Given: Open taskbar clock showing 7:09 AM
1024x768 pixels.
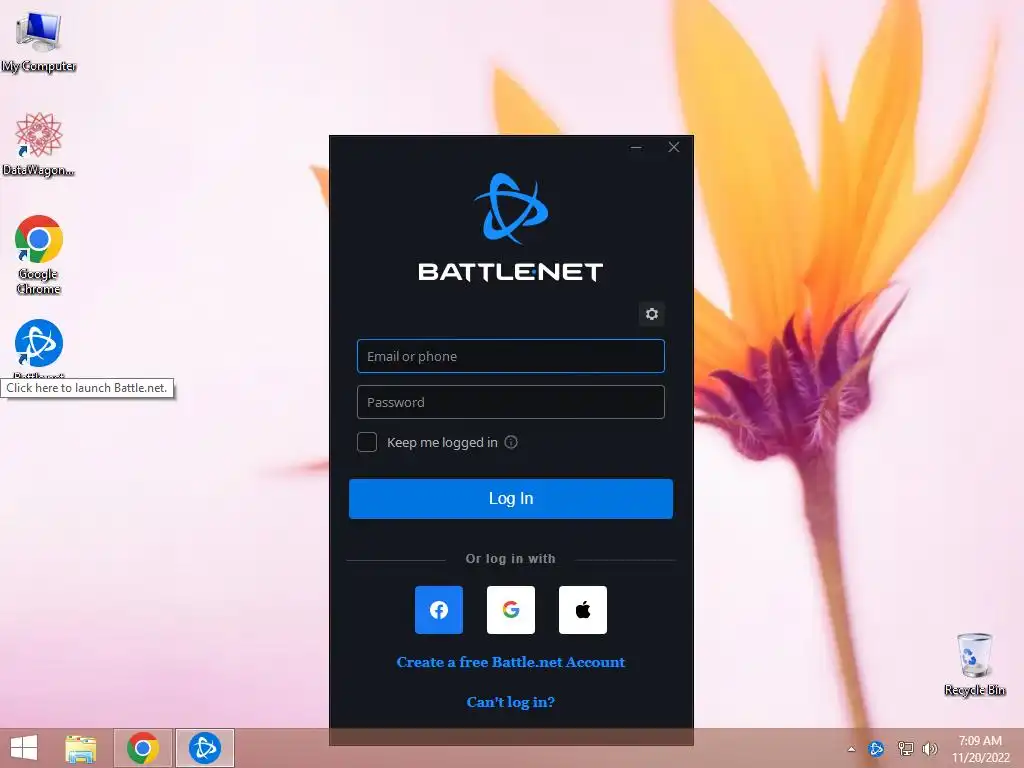Looking at the screenshot, I should point(980,749).
